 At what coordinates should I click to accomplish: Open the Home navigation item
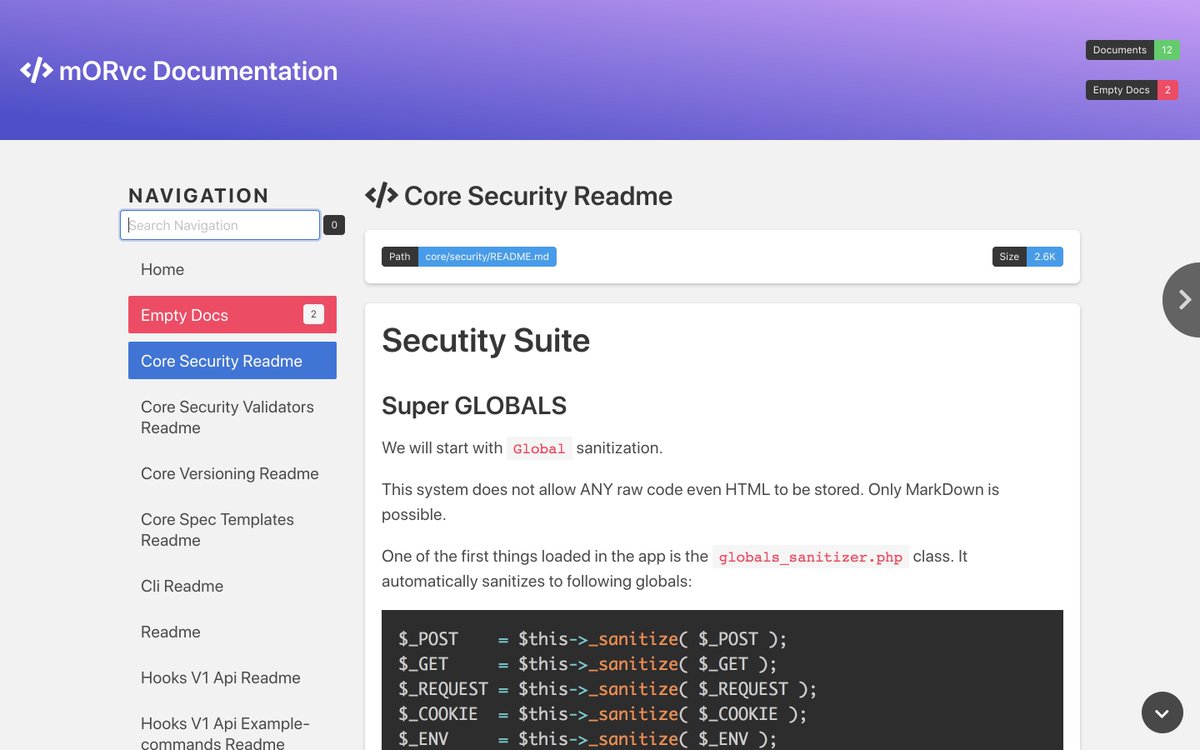pyautogui.click(x=232, y=269)
